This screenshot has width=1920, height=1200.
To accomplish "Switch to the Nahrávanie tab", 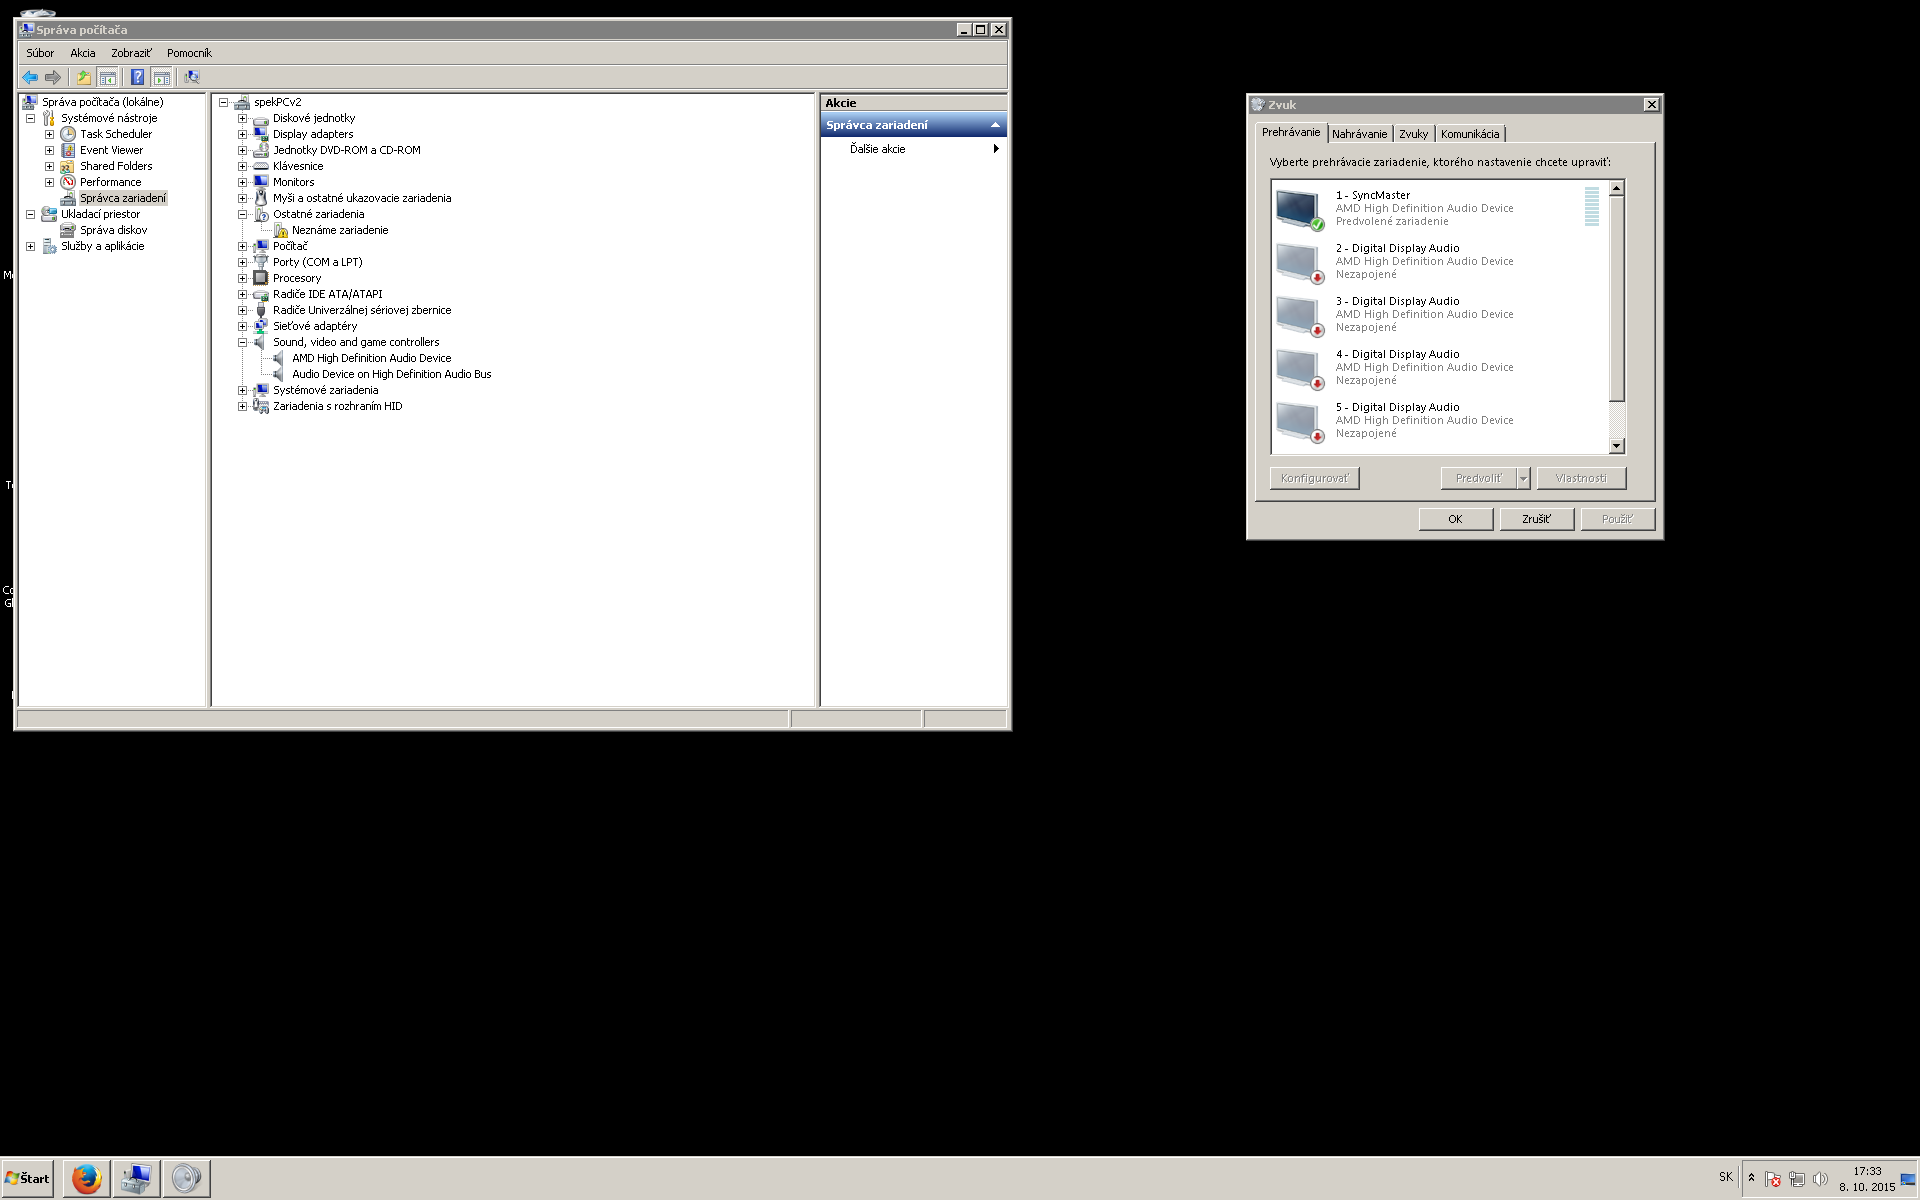I will pos(1359,134).
